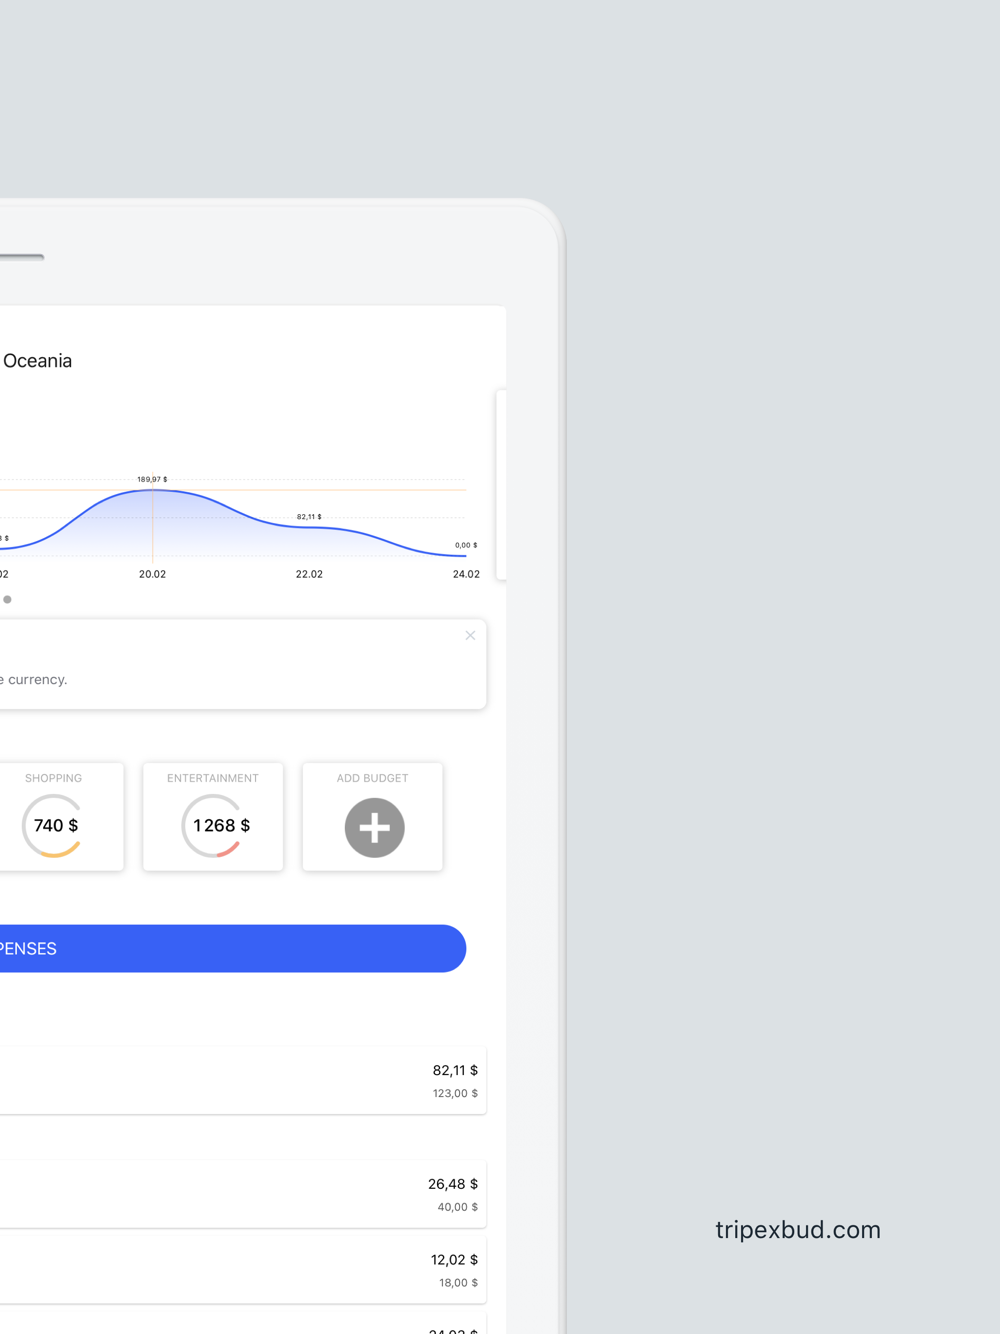Click the 22.02 date on chart axis
Image resolution: width=1000 pixels, height=1334 pixels.
(x=309, y=574)
